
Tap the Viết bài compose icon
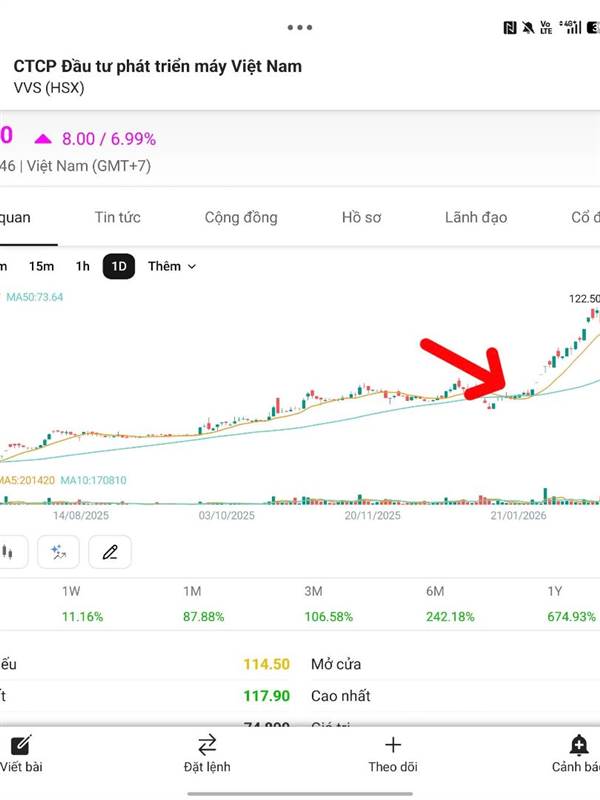[20, 745]
